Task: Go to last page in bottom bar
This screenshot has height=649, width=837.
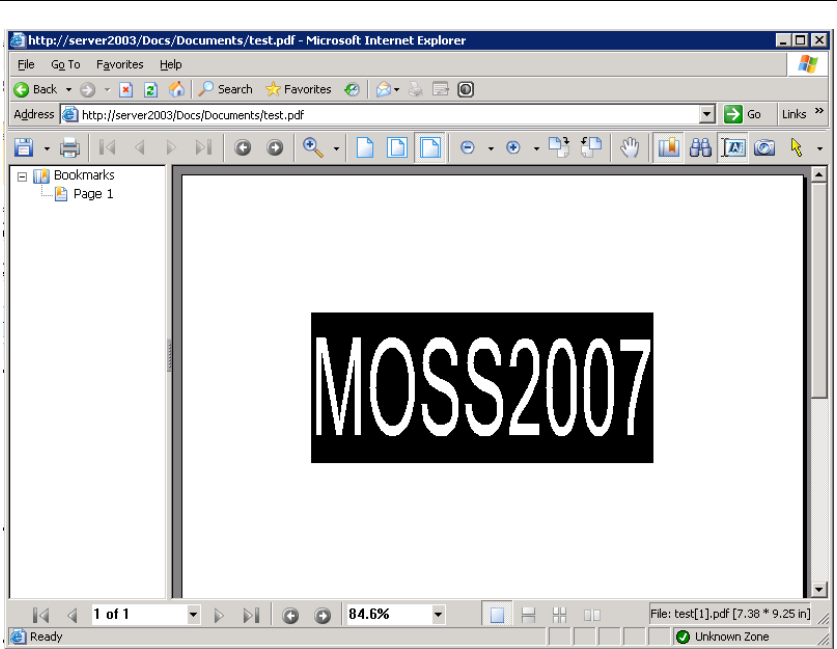Action: [x=251, y=615]
